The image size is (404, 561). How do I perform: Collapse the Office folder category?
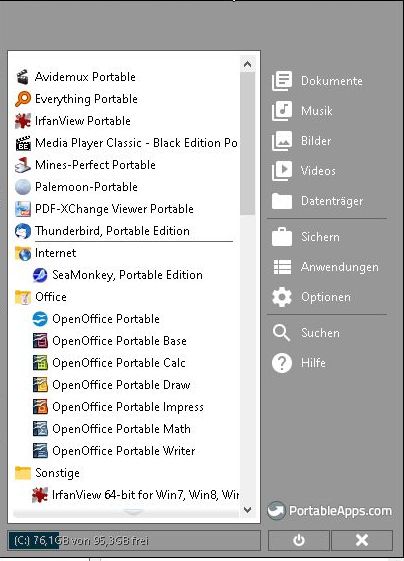pyautogui.click(x=41, y=297)
